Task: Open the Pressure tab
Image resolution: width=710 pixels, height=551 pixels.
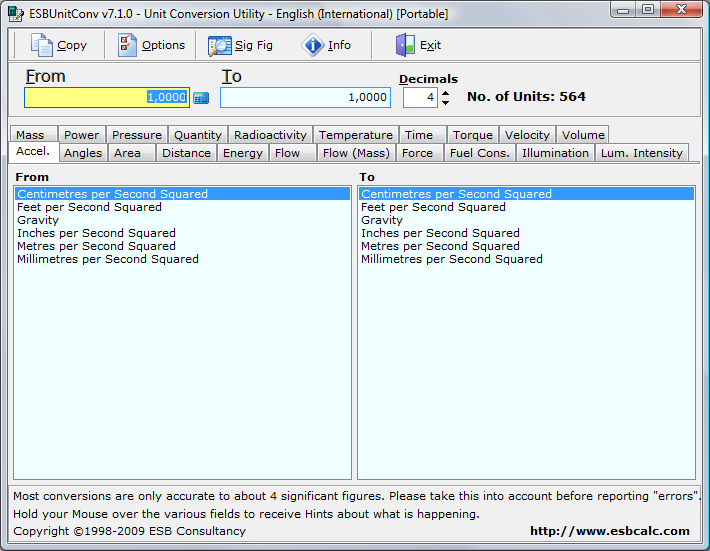Action: coord(137,134)
